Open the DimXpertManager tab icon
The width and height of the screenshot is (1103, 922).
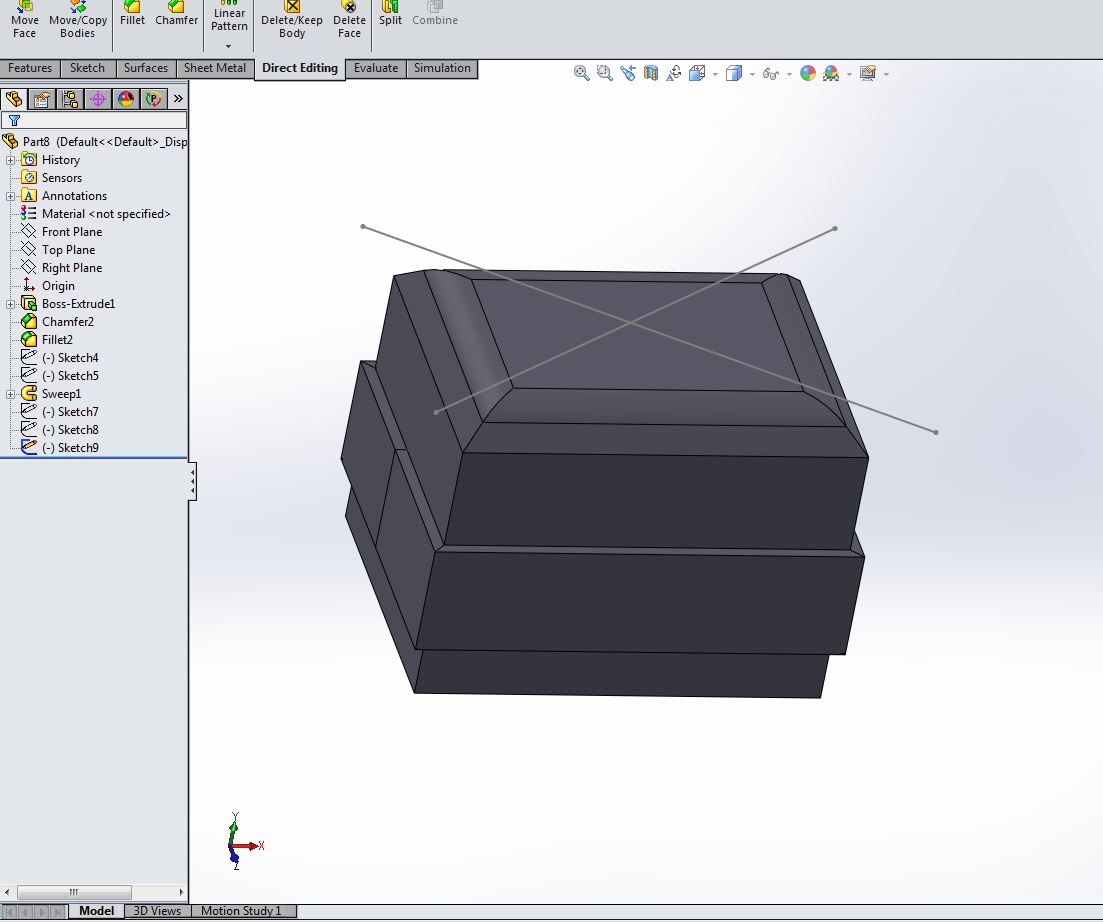point(97,98)
